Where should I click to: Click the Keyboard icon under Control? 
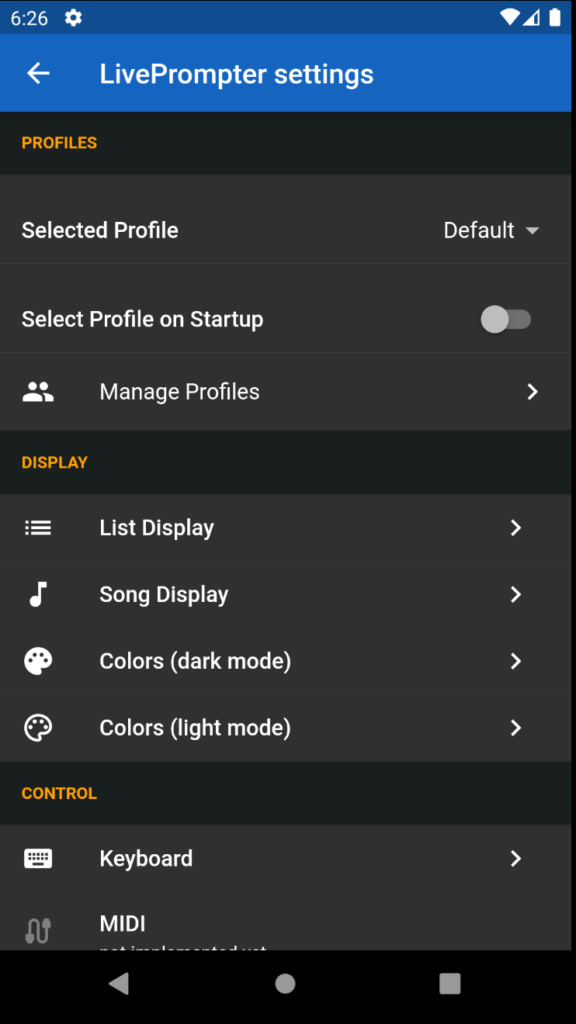pyautogui.click(x=38, y=858)
